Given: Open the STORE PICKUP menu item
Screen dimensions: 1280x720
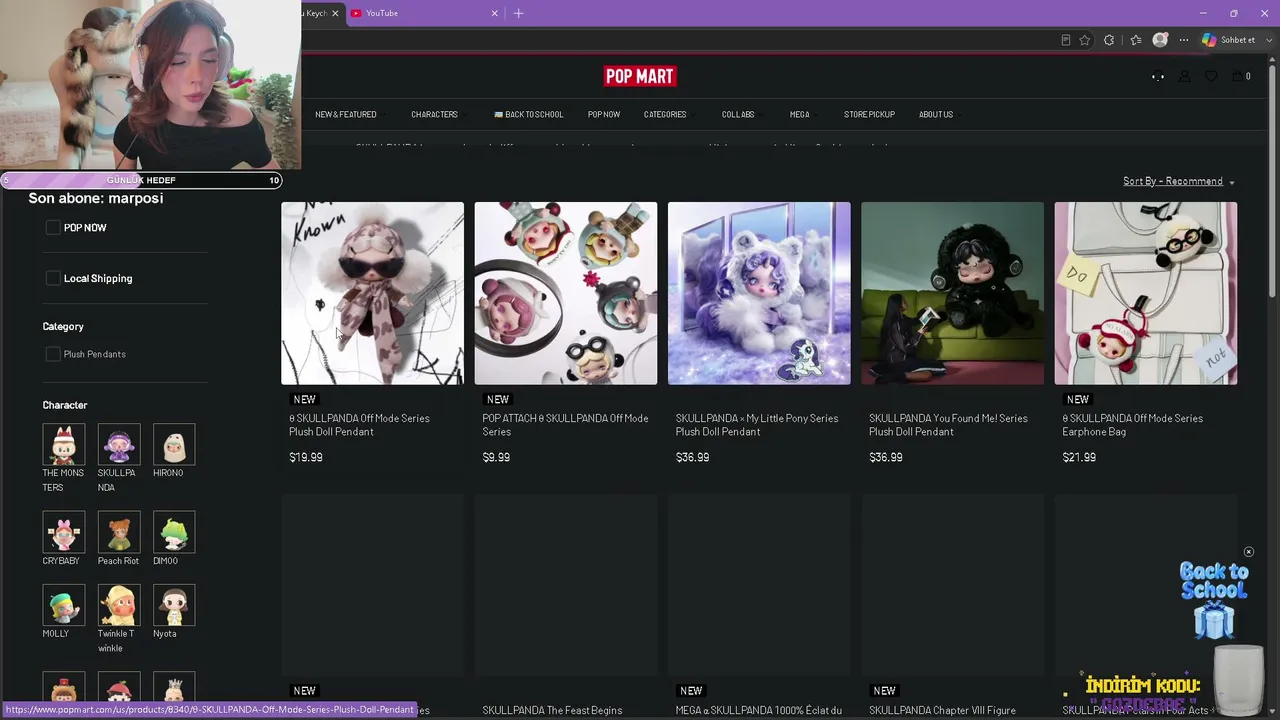Looking at the screenshot, I should click(x=869, y=114).
